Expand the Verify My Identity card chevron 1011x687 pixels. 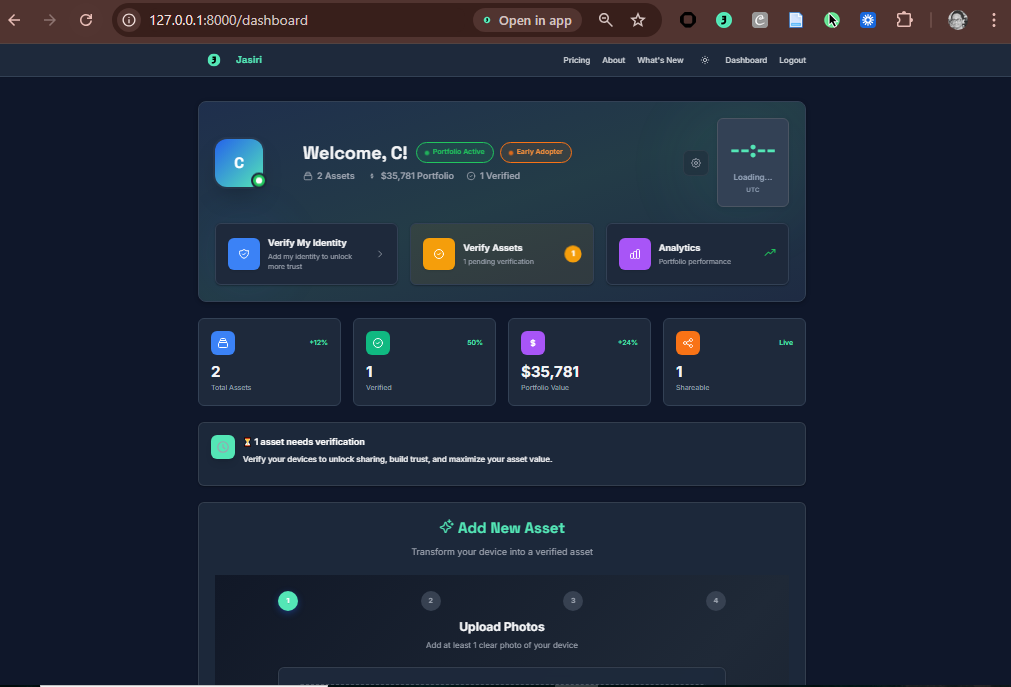tap(378, 253)
